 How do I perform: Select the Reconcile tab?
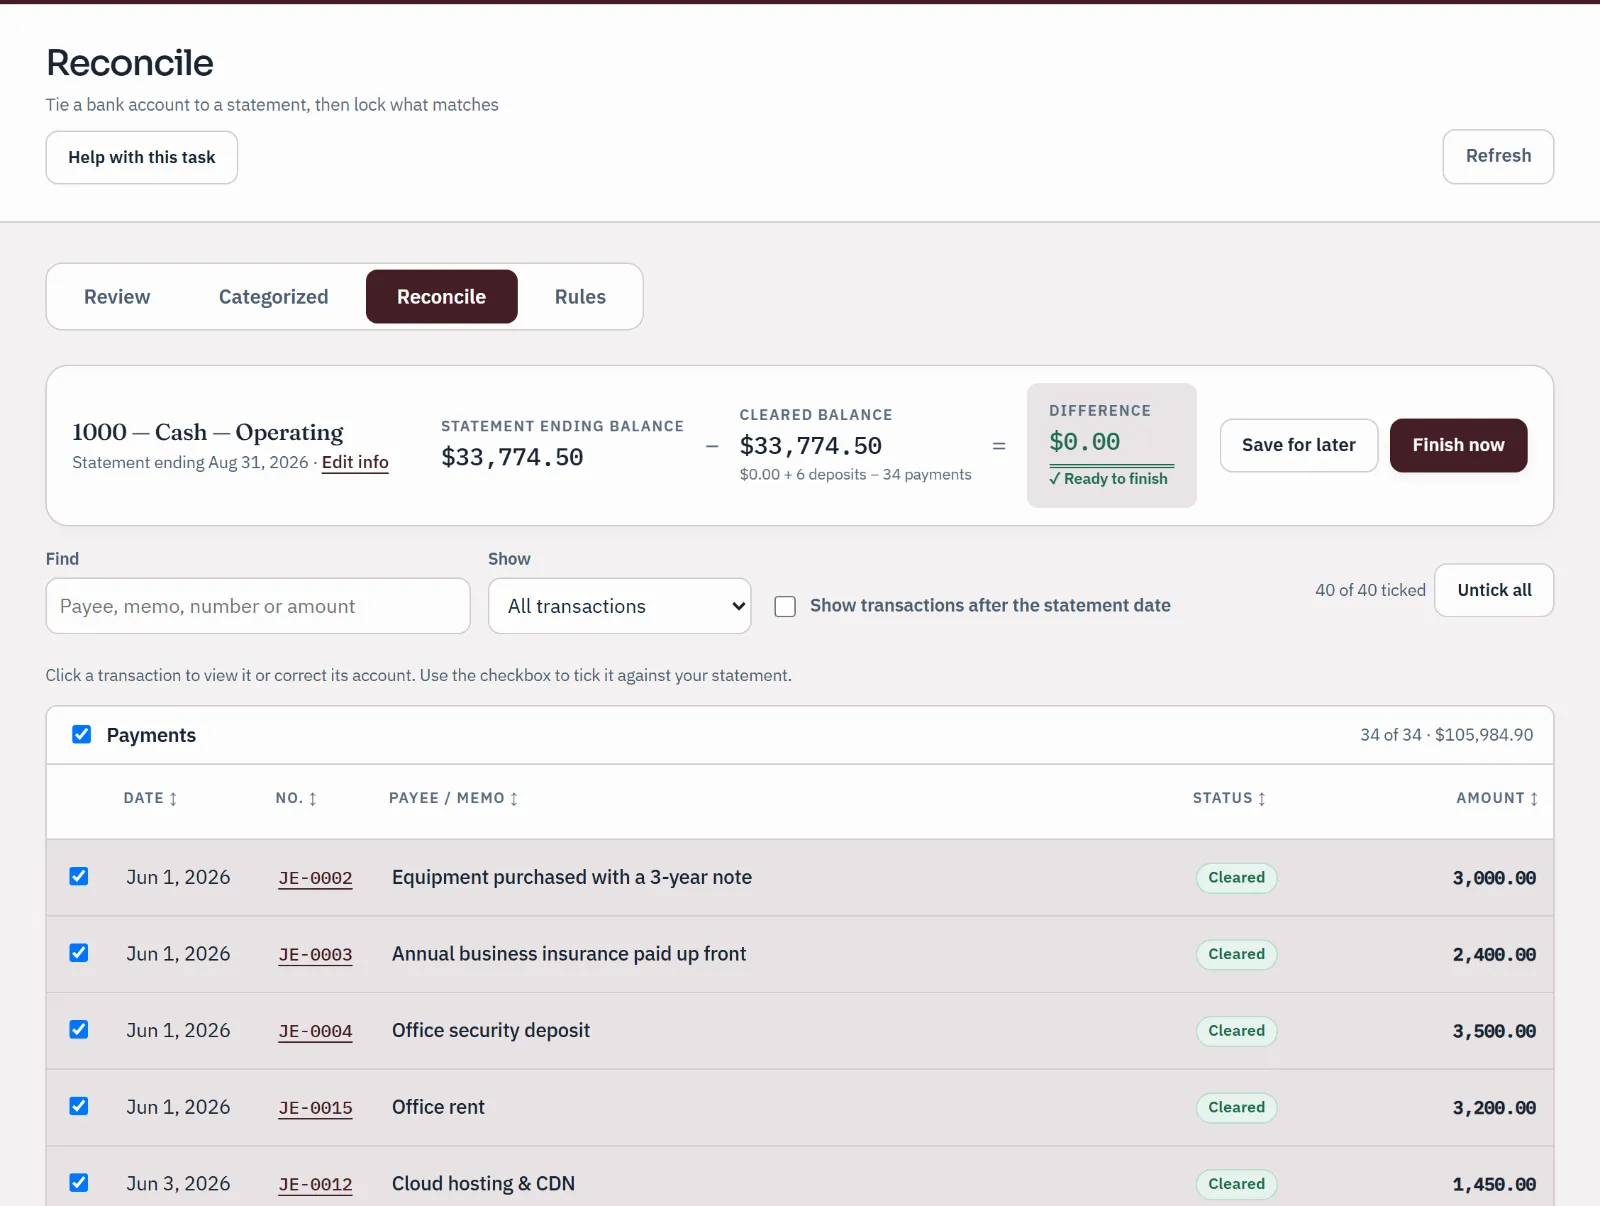coord(442,297)
